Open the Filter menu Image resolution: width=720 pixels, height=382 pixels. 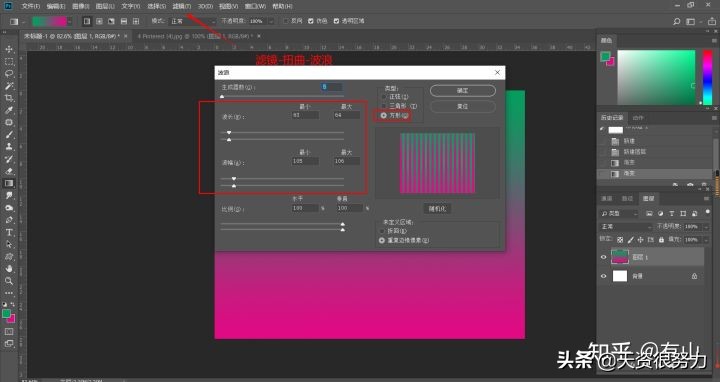coord(181,6)
